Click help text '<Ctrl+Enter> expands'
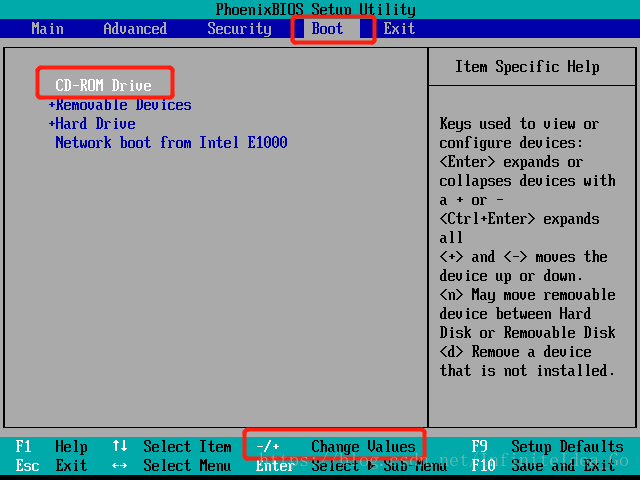 click(519, 219)
